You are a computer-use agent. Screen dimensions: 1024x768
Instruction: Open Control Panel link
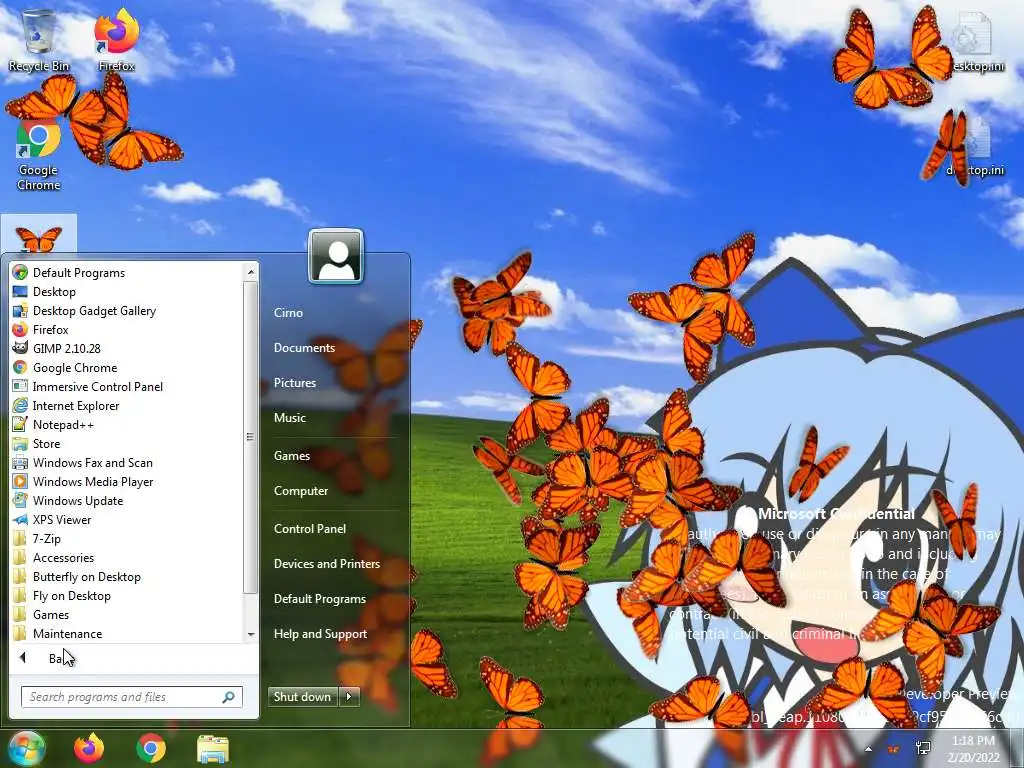pos(310,528)
